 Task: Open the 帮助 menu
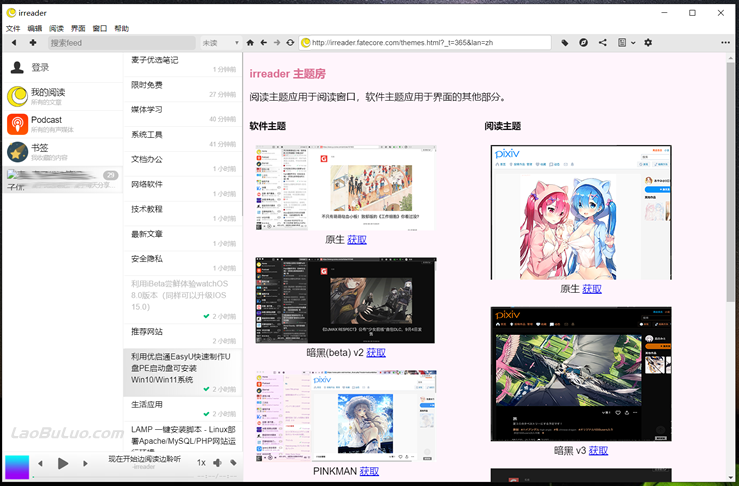[x=122, y=28]
